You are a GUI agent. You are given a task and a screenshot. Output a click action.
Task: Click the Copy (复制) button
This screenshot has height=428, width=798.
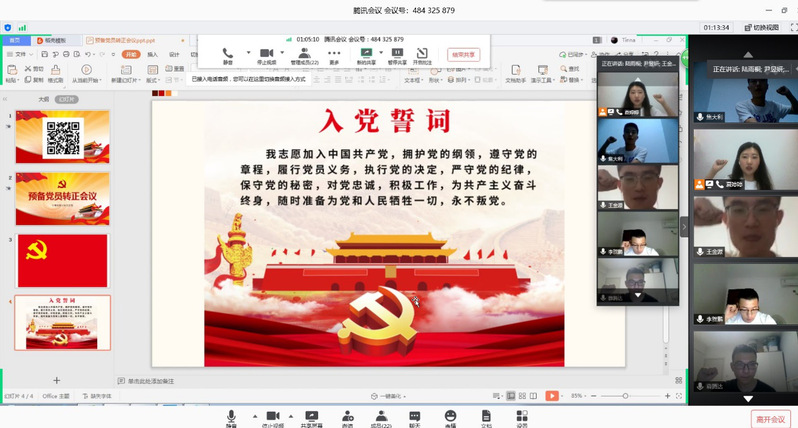[x=34, y=80]
